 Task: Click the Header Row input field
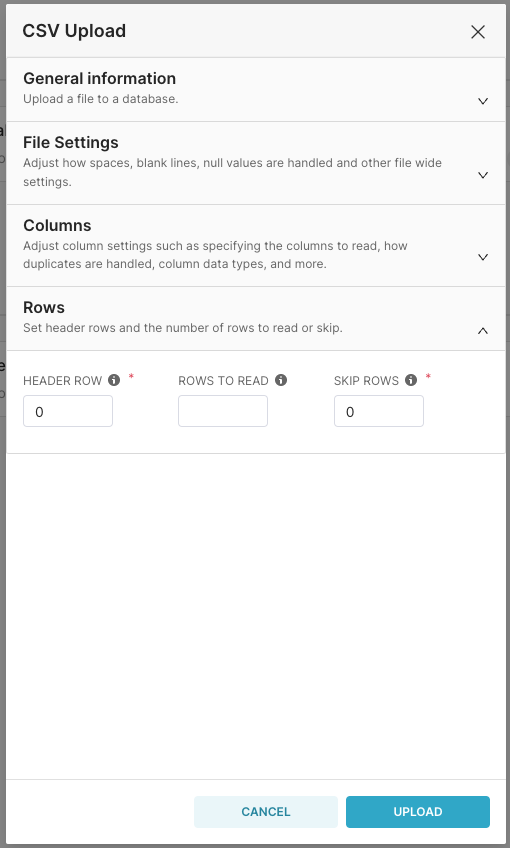pyautogui.click(x=68, y=411)
